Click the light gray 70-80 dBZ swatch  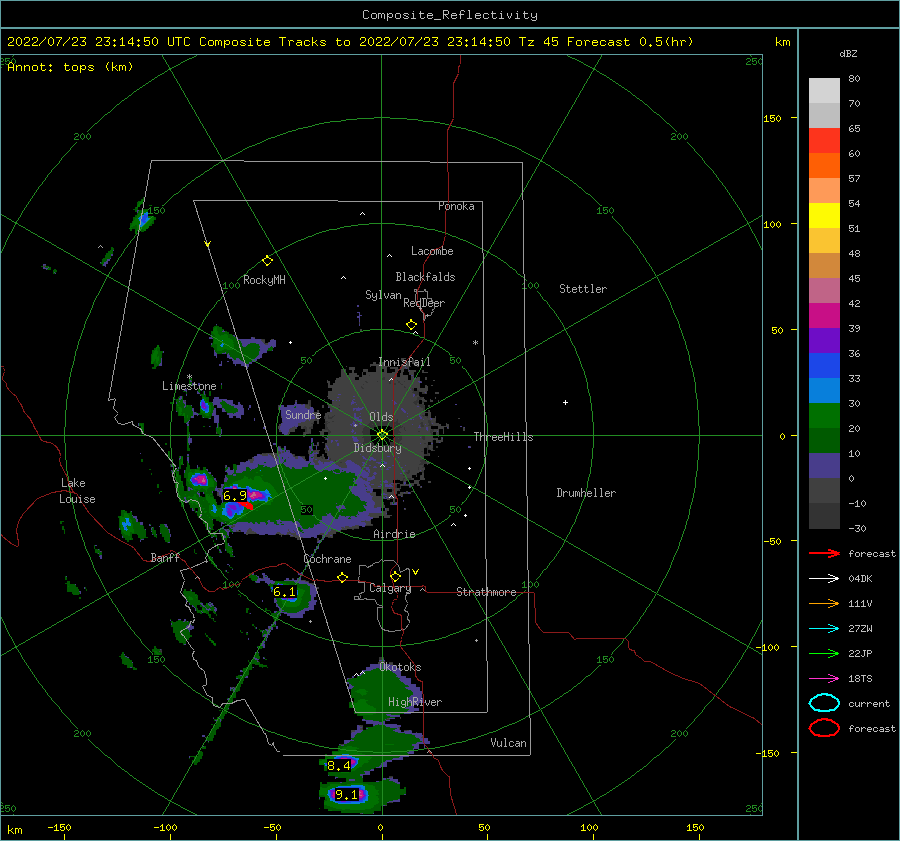point(824,91)
